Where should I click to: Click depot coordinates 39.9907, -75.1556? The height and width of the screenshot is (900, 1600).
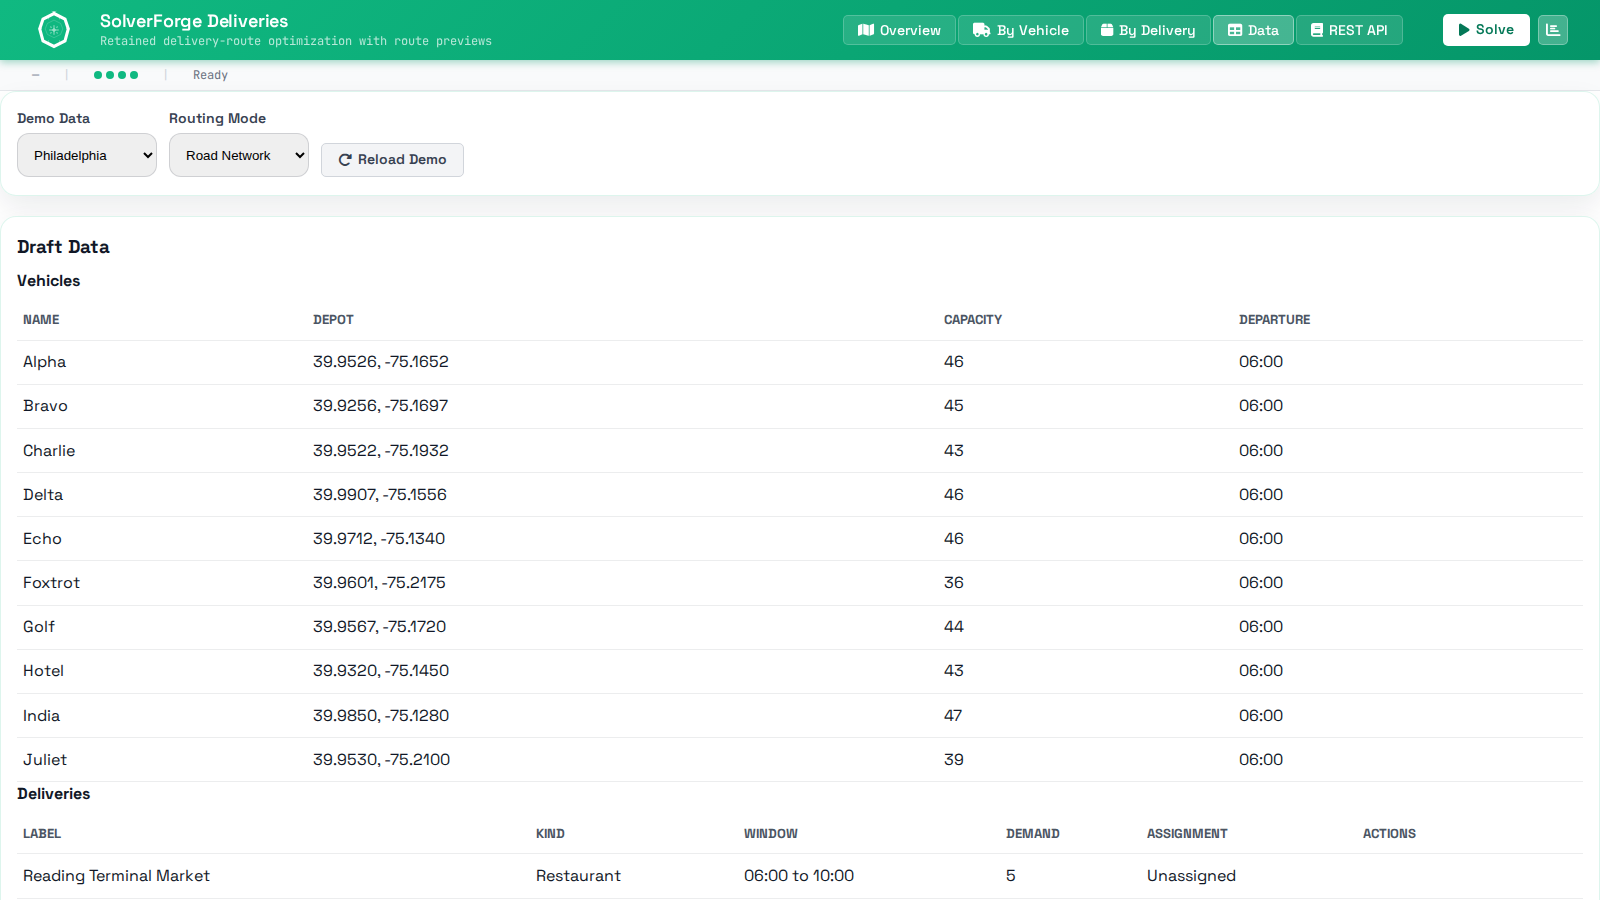coord(380,495)
